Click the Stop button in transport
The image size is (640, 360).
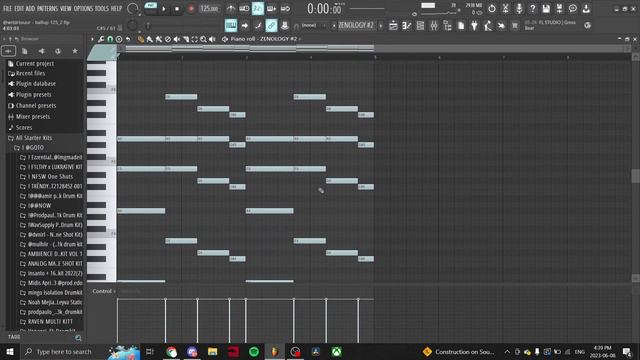[177, 9]
